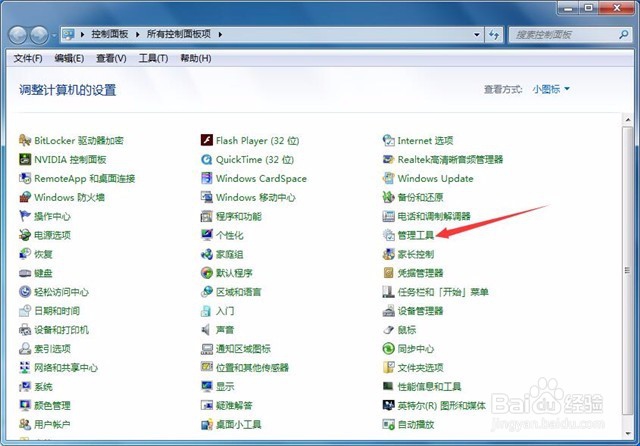Screen dimensions: 640x446
Task: Click the 程序和功能 icon
Action: point(207,216)
